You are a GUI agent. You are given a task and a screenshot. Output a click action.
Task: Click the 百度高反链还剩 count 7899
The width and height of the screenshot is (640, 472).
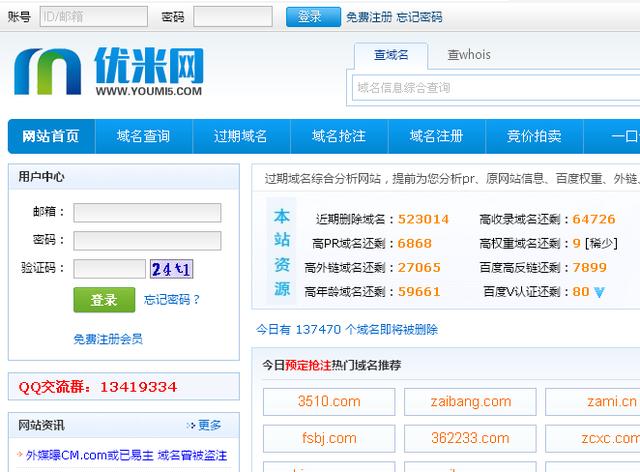click(x=589, y=268)
